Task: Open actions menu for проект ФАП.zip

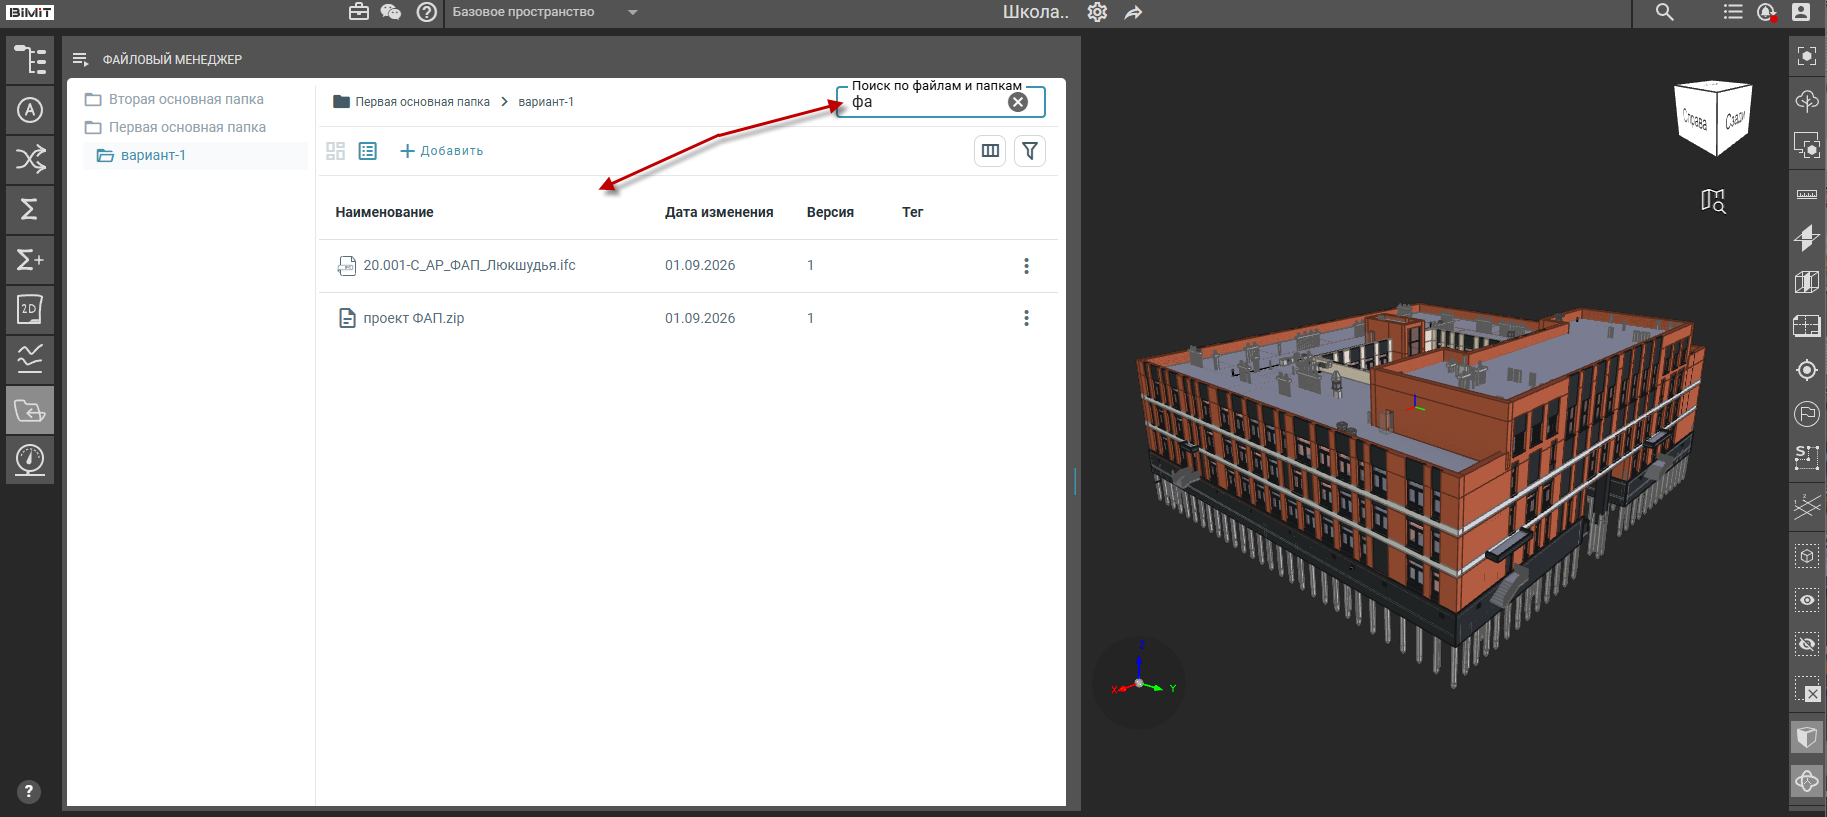Action: (x=1026, y=318)
